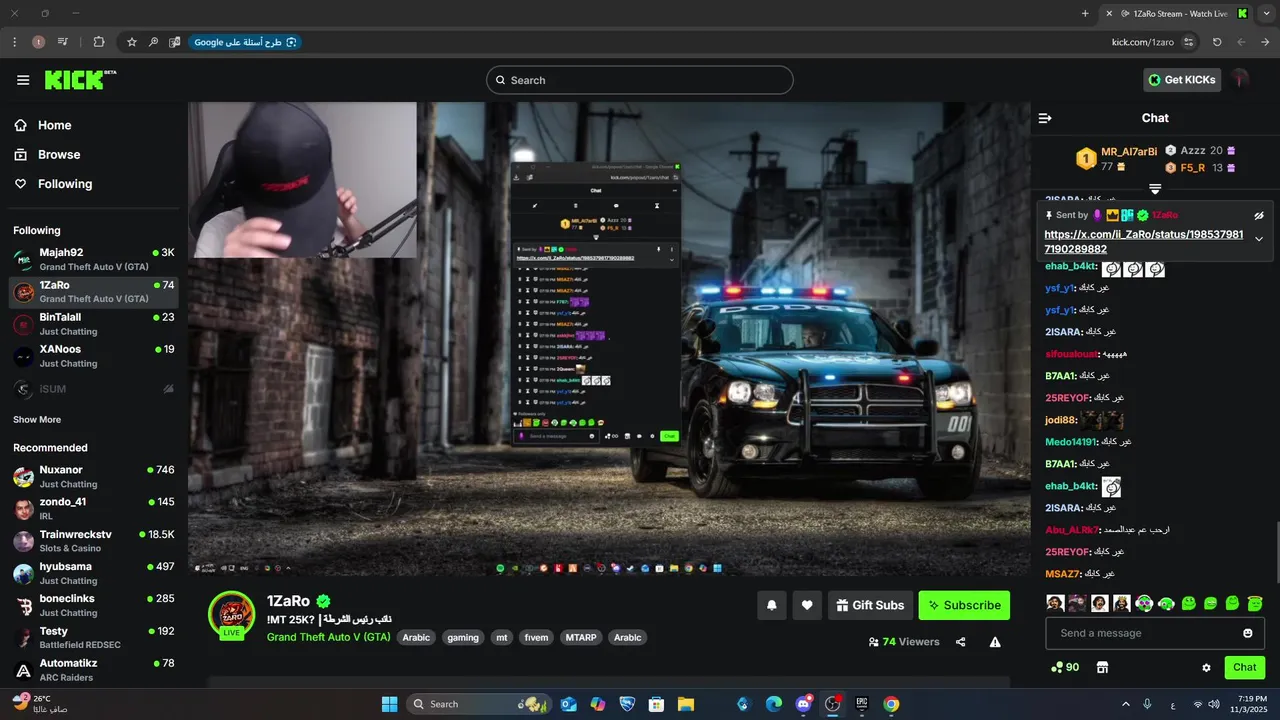1280x720 pixels.
Task: Open recommended channel Nuxanor
Action: [x=94, y=477]
